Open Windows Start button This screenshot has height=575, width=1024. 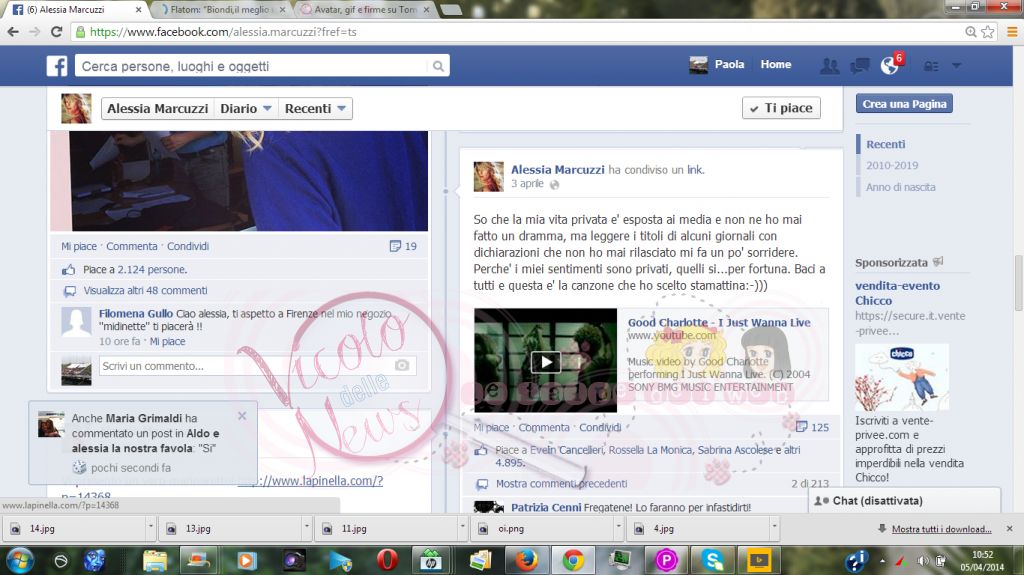click(x=19, y=561)
